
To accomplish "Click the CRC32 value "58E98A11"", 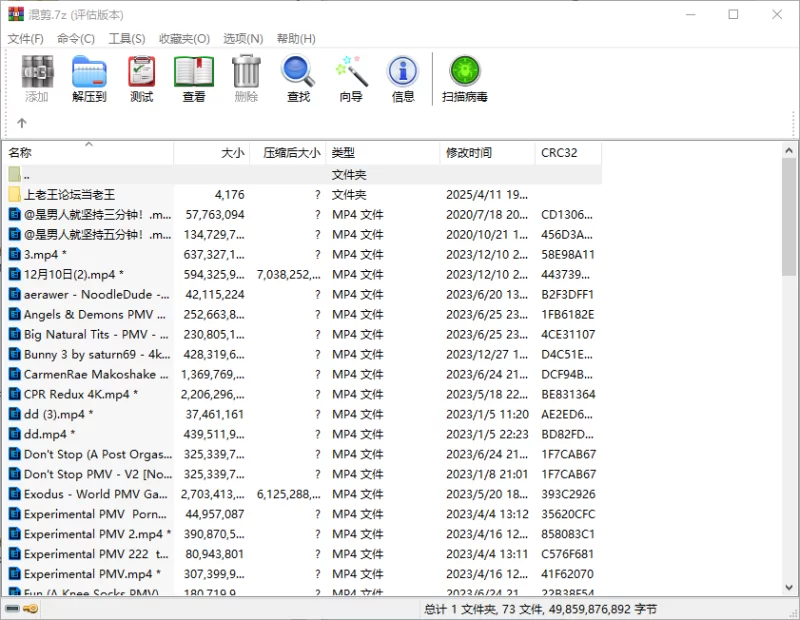I will point(568,254).
